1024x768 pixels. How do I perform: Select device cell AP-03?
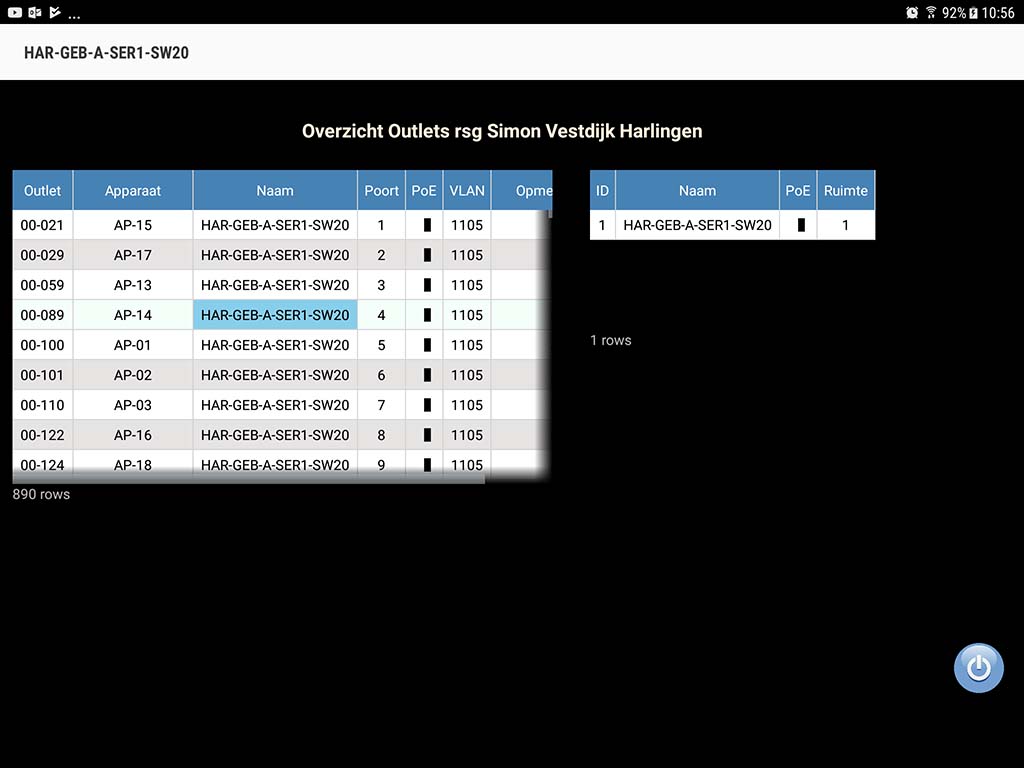133,406
